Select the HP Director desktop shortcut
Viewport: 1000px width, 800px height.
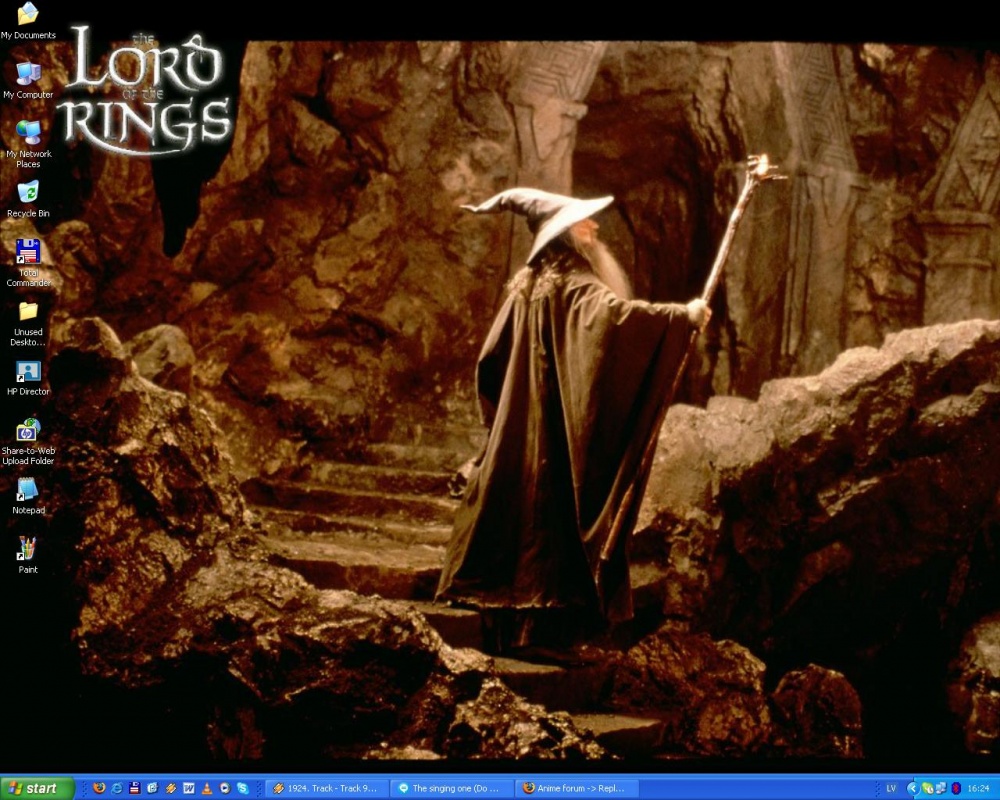28,378
